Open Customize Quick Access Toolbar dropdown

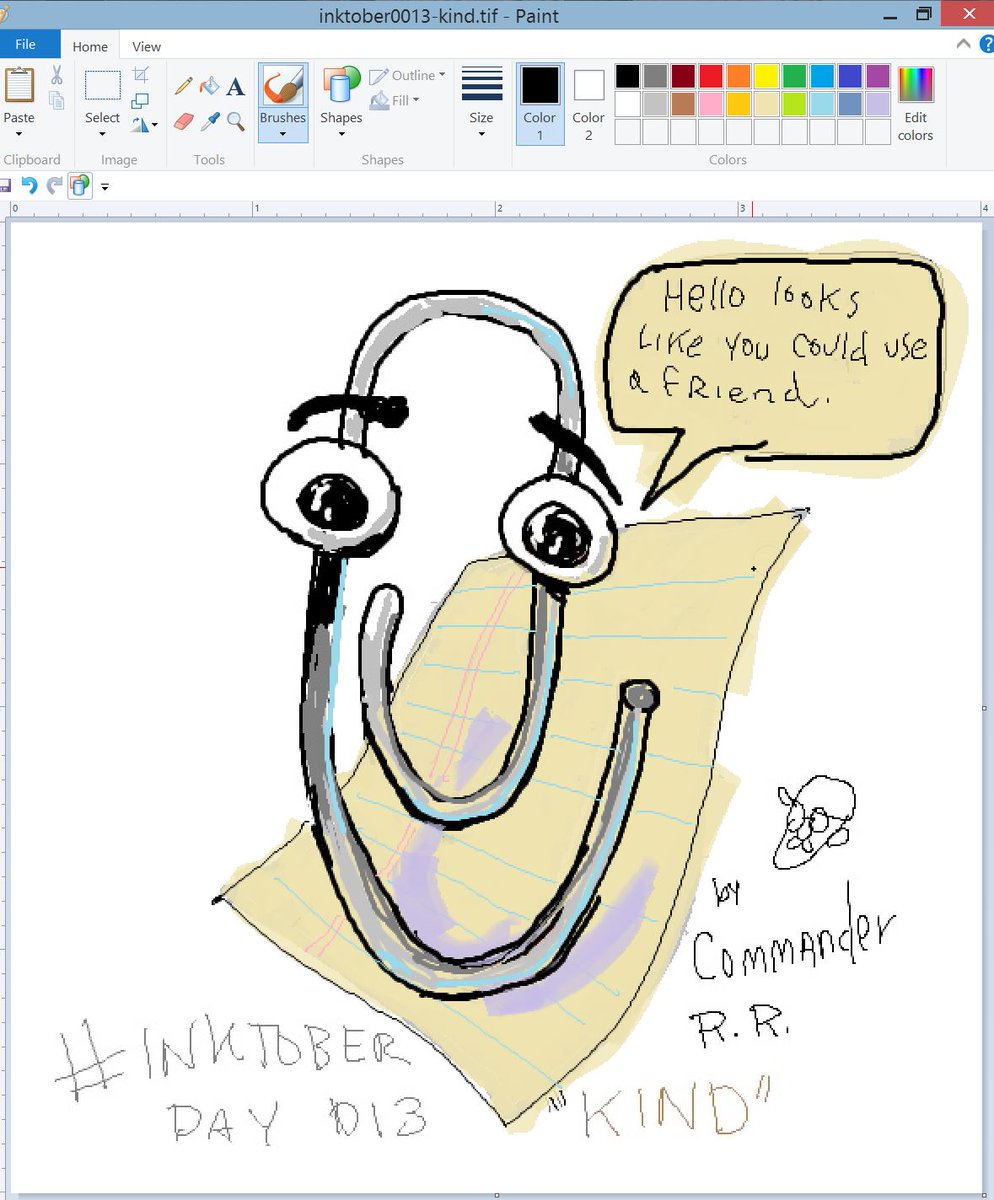[105, 186]
